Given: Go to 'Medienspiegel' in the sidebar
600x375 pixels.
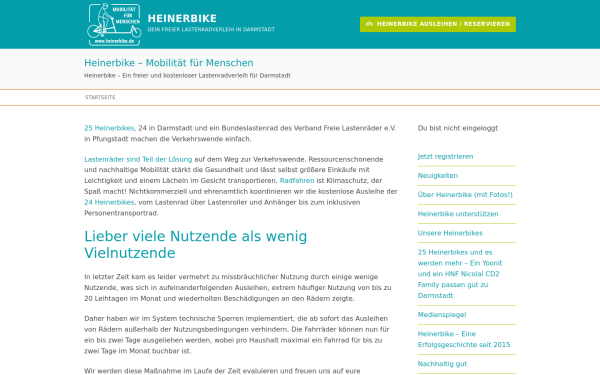Looking at the screenshot, I should (442, 315).
